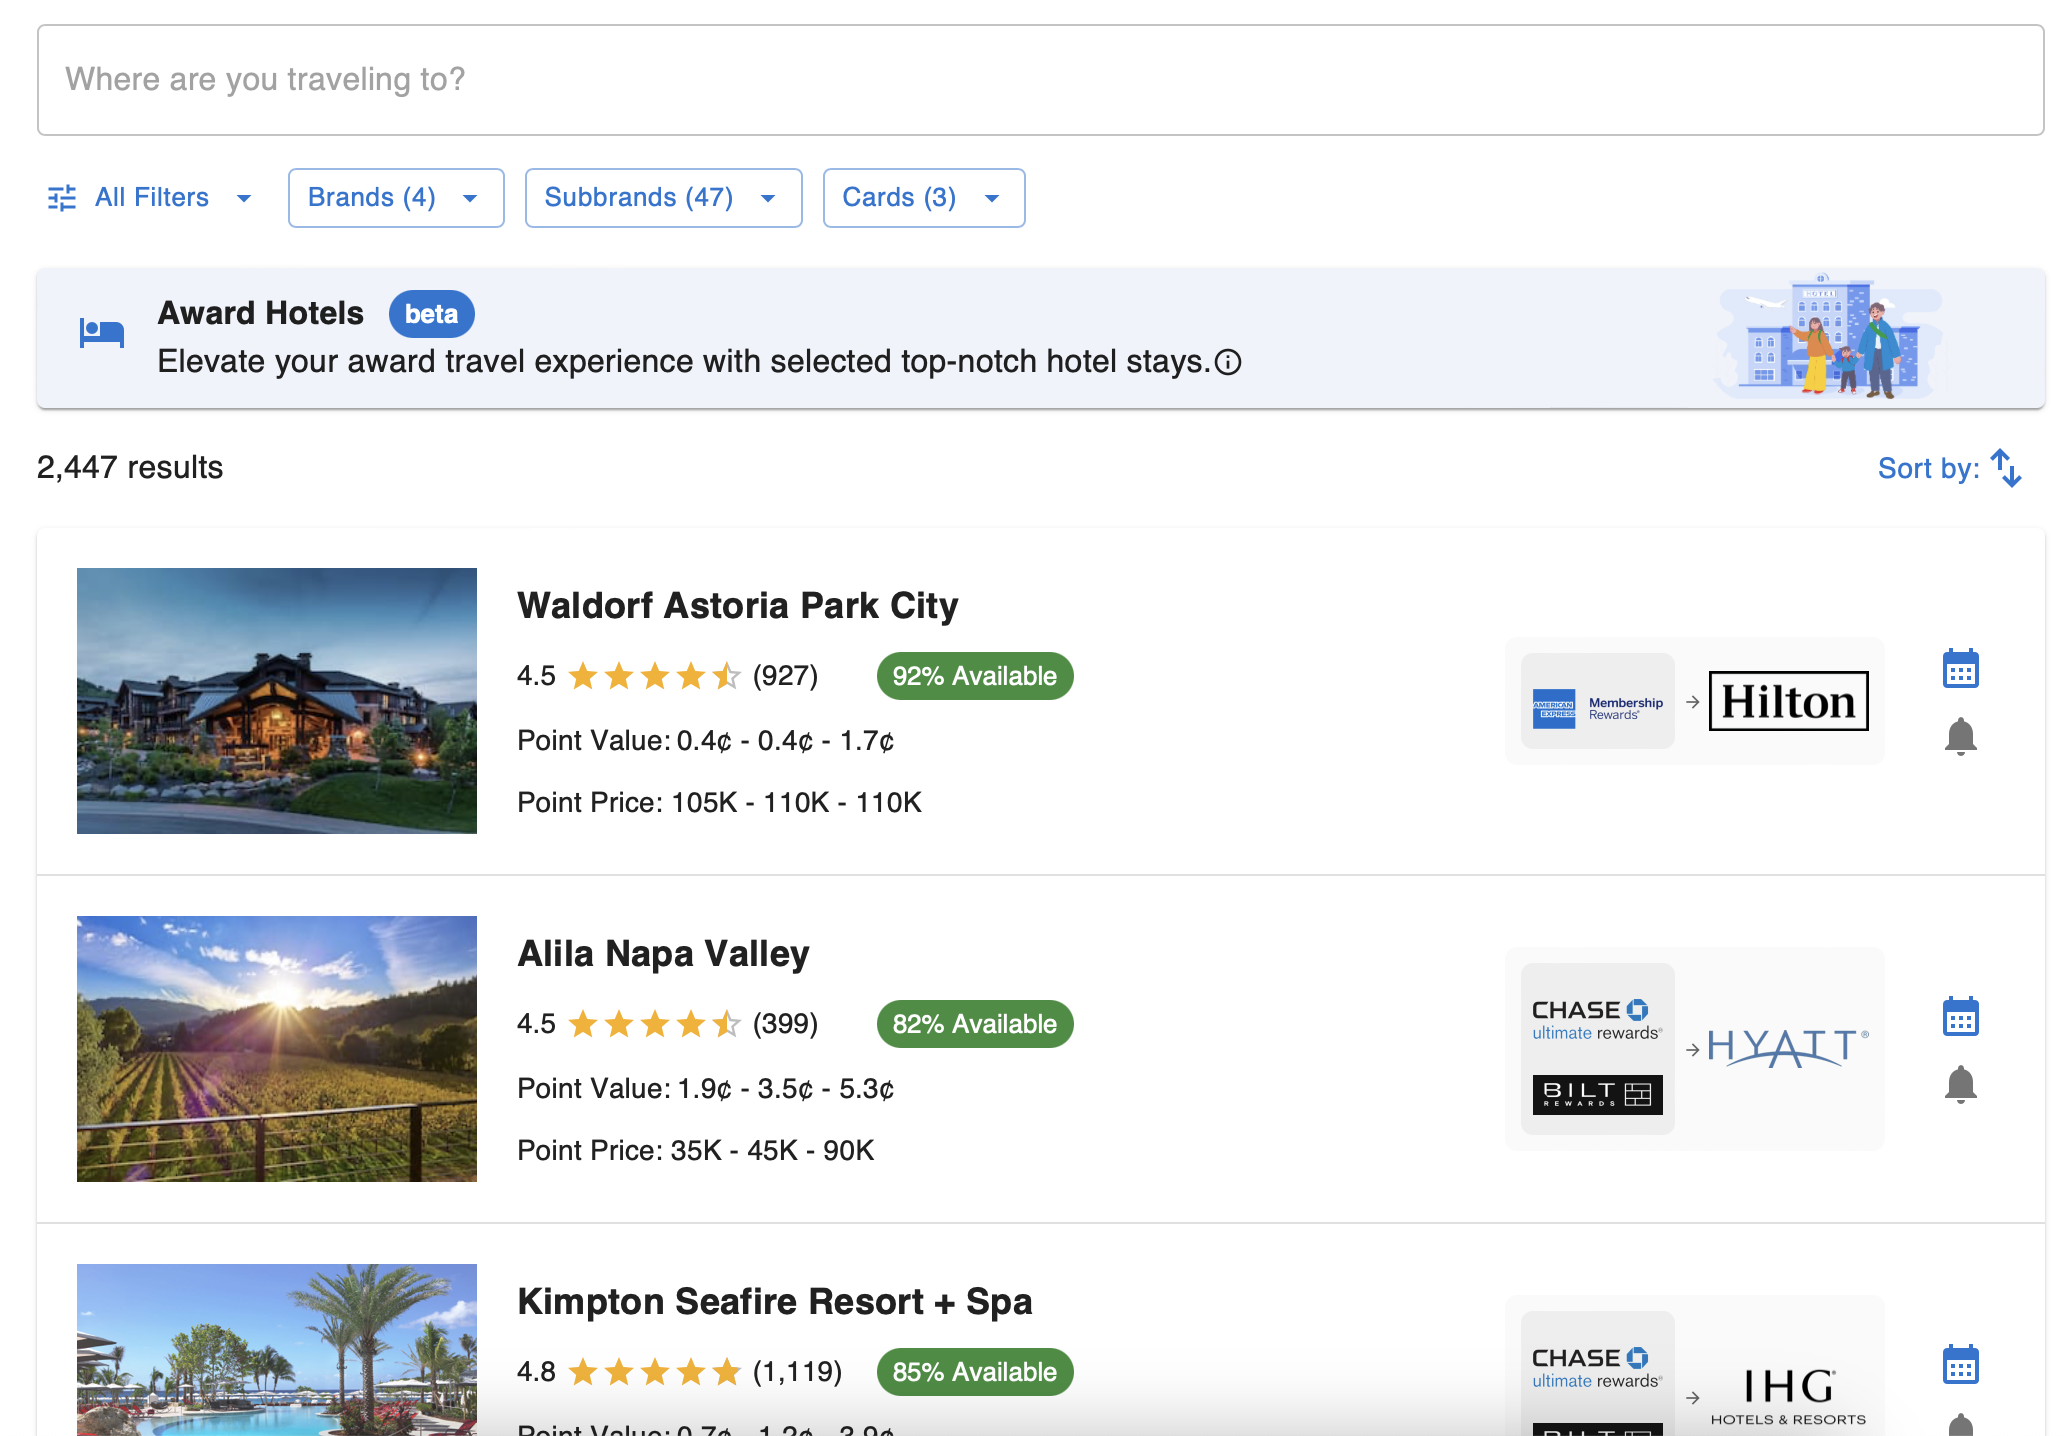
Task: Click the (399) review count
Action: [x=785, y=1025]
